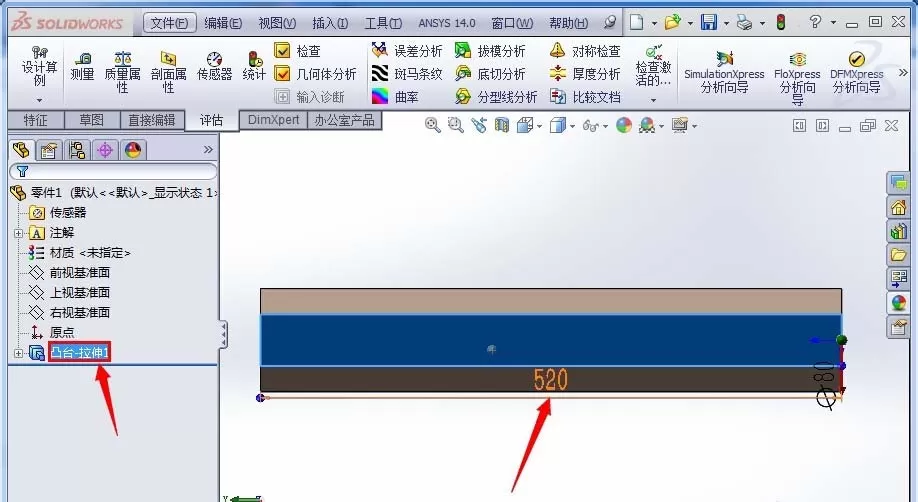Open the 设计算例 design study tool
Image resolution: width=918 pixels, height=502 pixels.
pyautogui.click(x=39, y=66)
